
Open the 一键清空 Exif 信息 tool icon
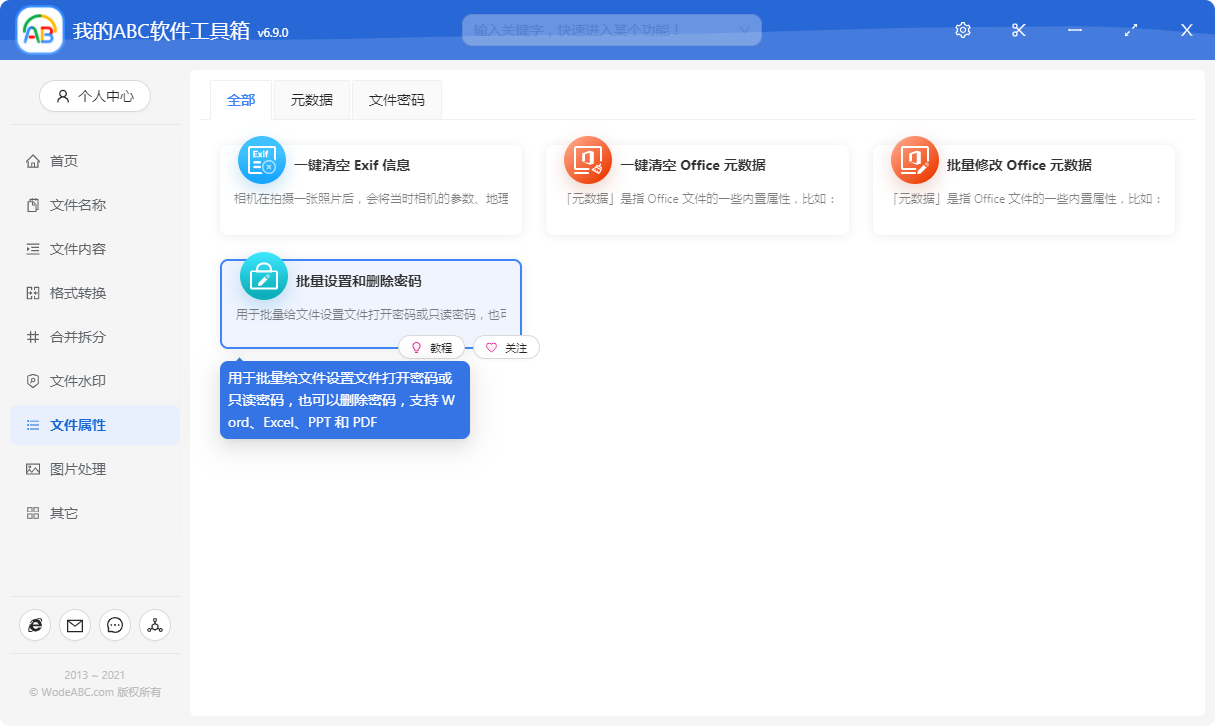(263, 159)
